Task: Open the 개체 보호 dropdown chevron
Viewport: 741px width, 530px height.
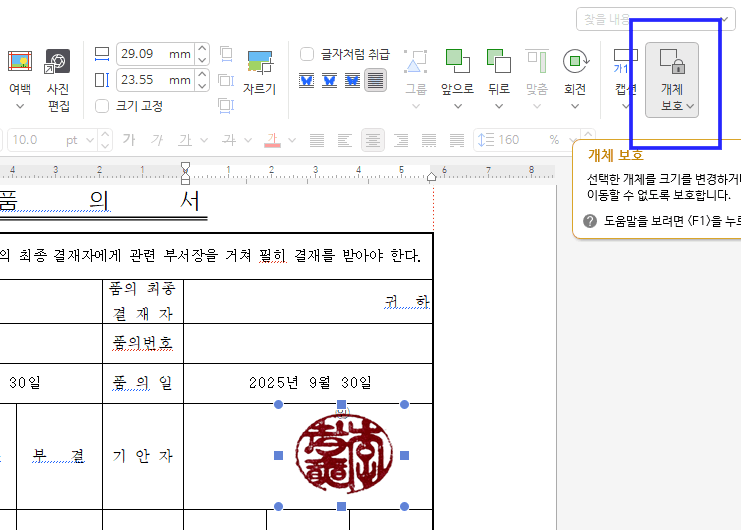Action: point(690,106)
